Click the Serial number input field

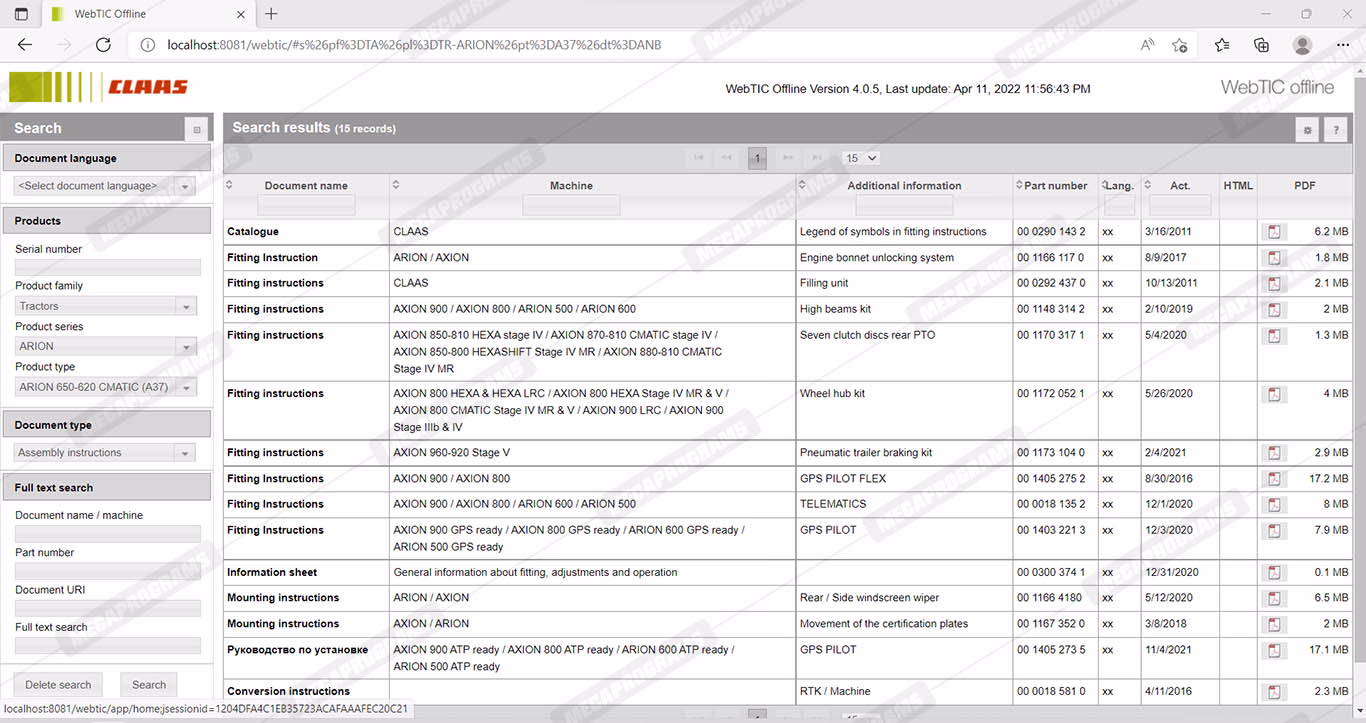click(108, 267)
